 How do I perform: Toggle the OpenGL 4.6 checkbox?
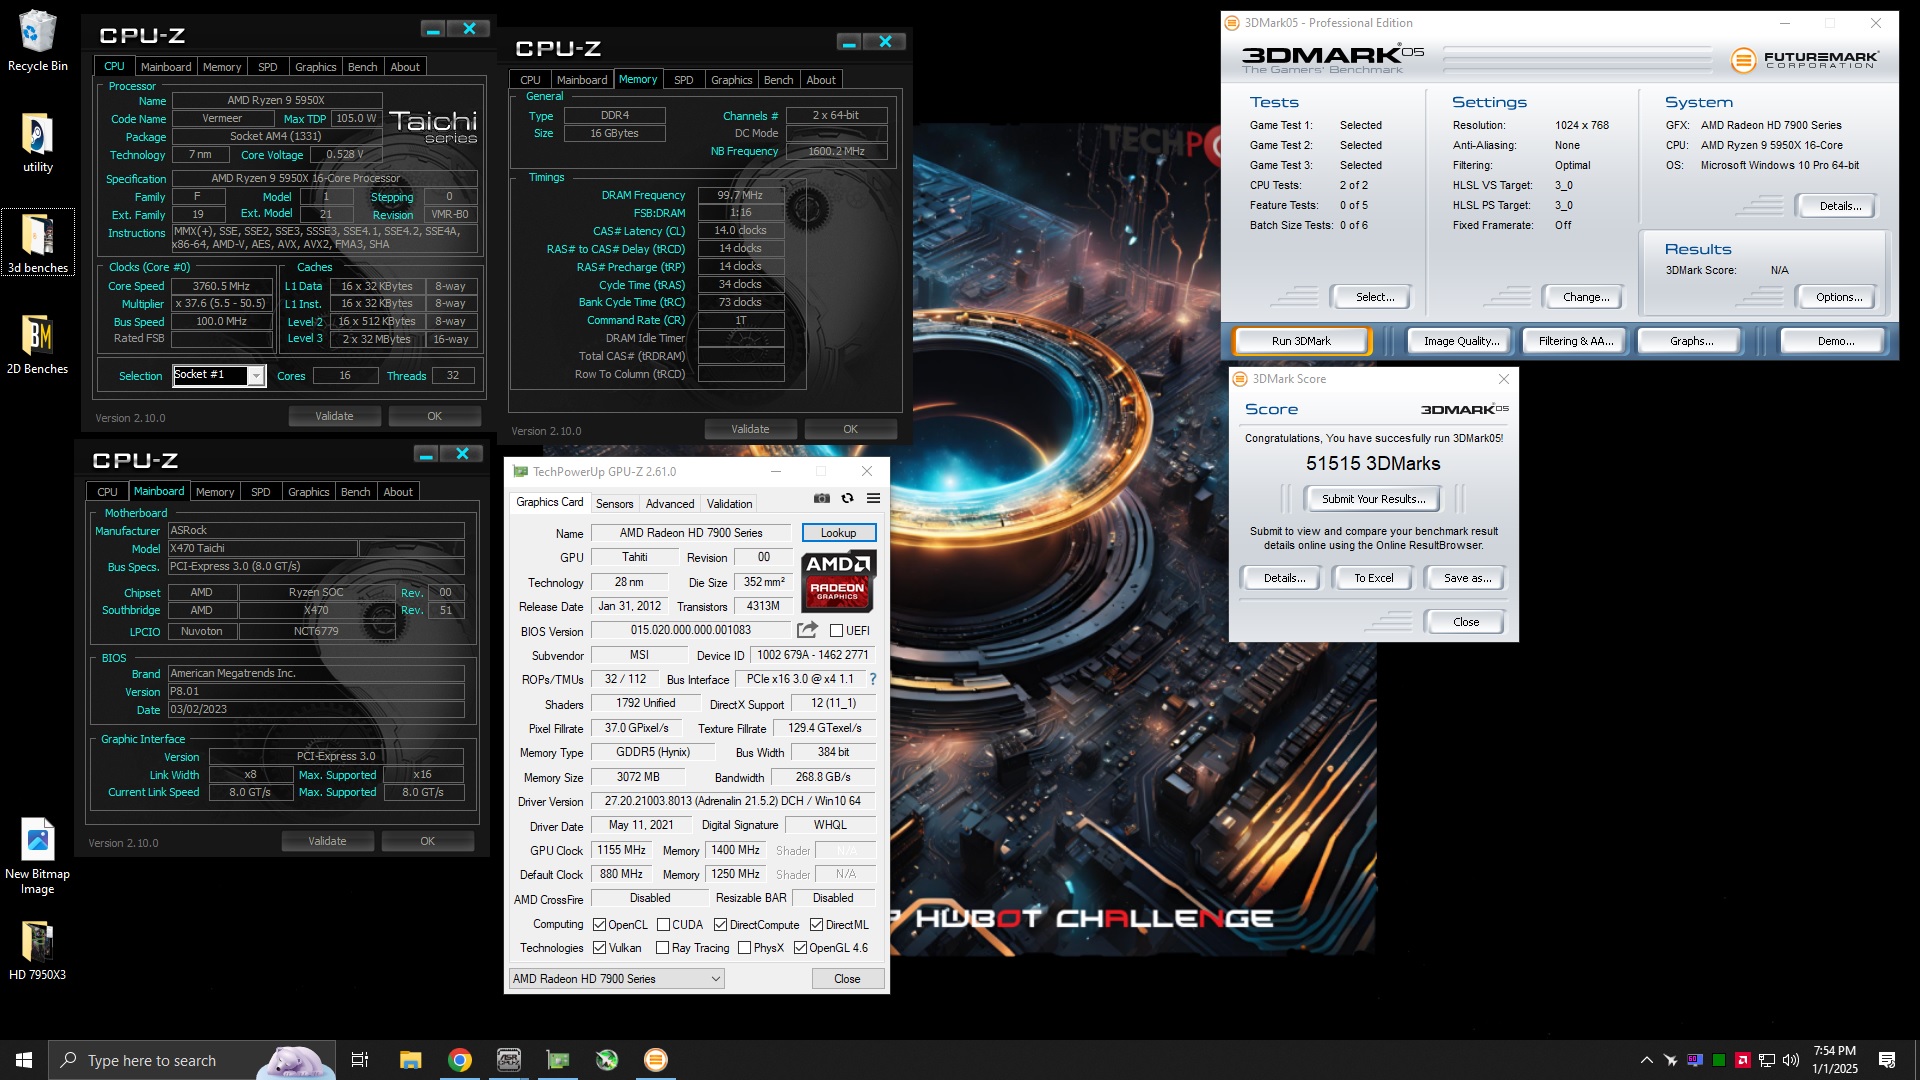point(800,948)
